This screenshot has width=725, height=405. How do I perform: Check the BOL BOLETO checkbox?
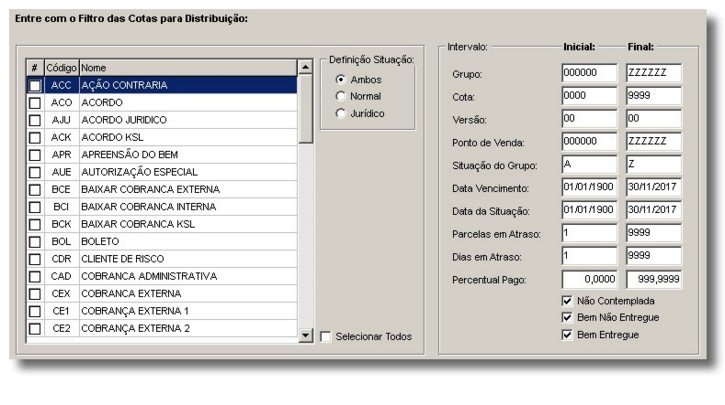point(35,242)
